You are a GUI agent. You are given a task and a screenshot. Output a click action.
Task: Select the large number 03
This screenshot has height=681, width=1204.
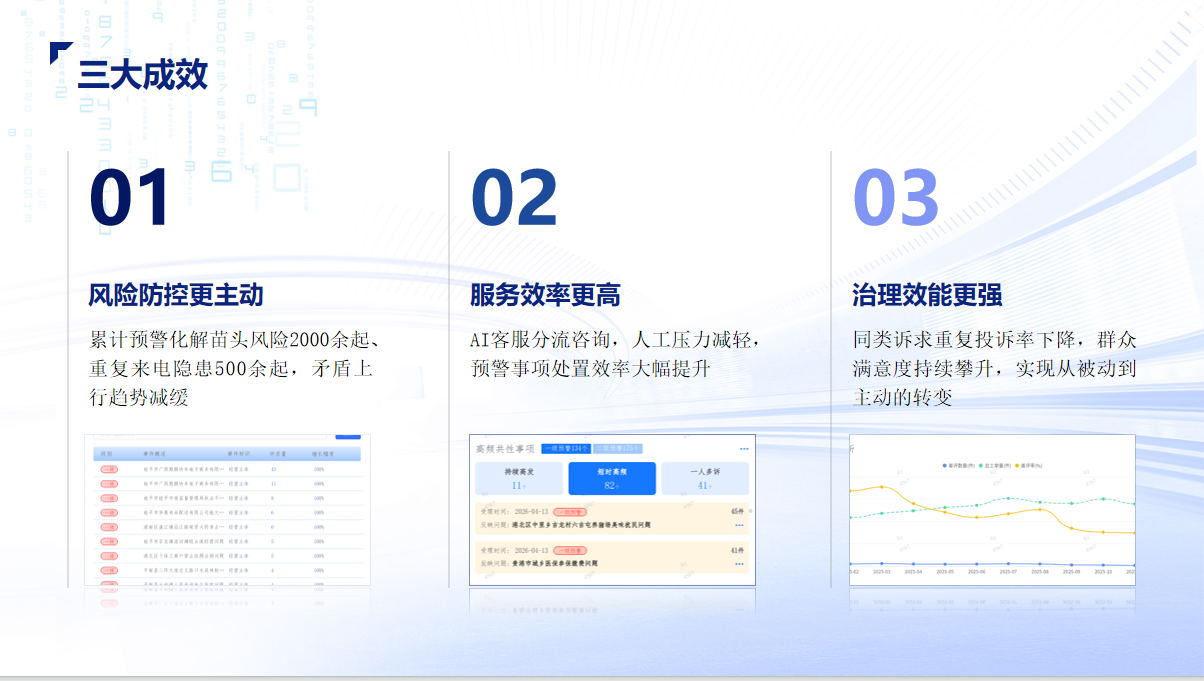tap(896, 197)
